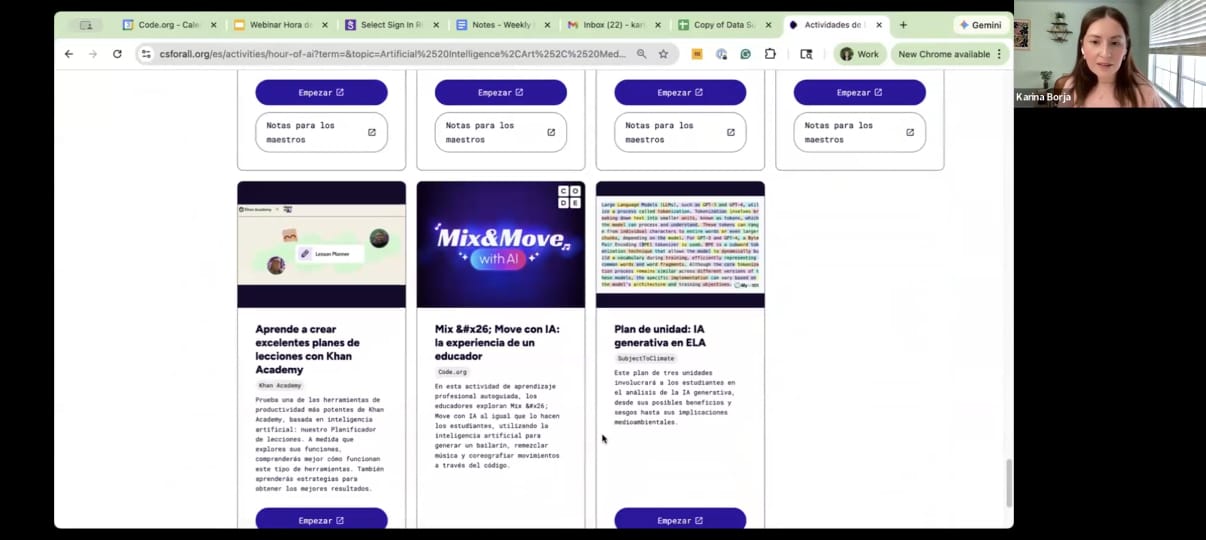Click the browser reload icon
The width and height of the screenshot is (1206, 540).
117,54
